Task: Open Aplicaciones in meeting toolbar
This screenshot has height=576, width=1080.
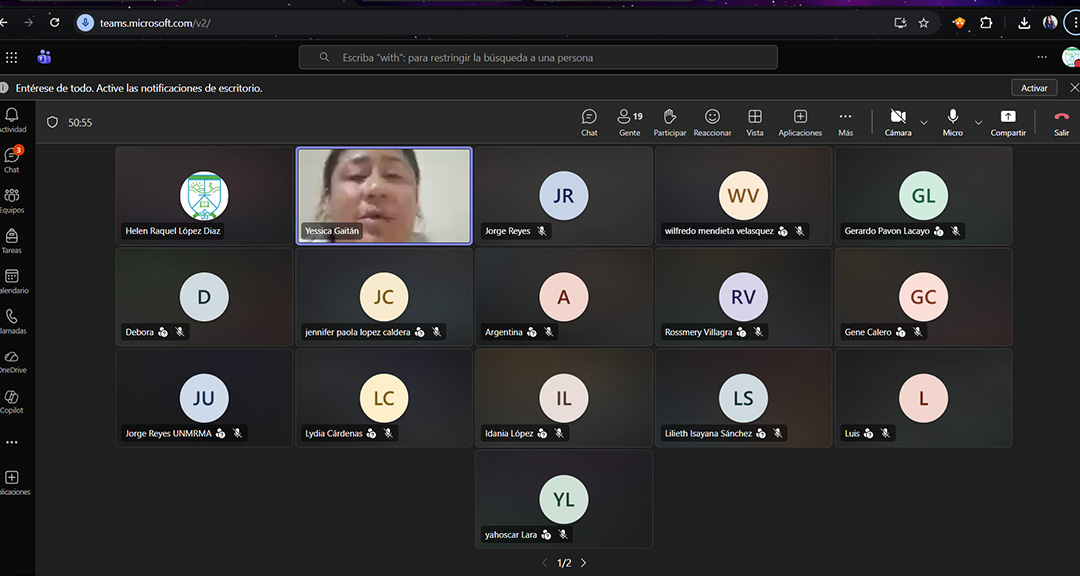Action: point(800,122)
